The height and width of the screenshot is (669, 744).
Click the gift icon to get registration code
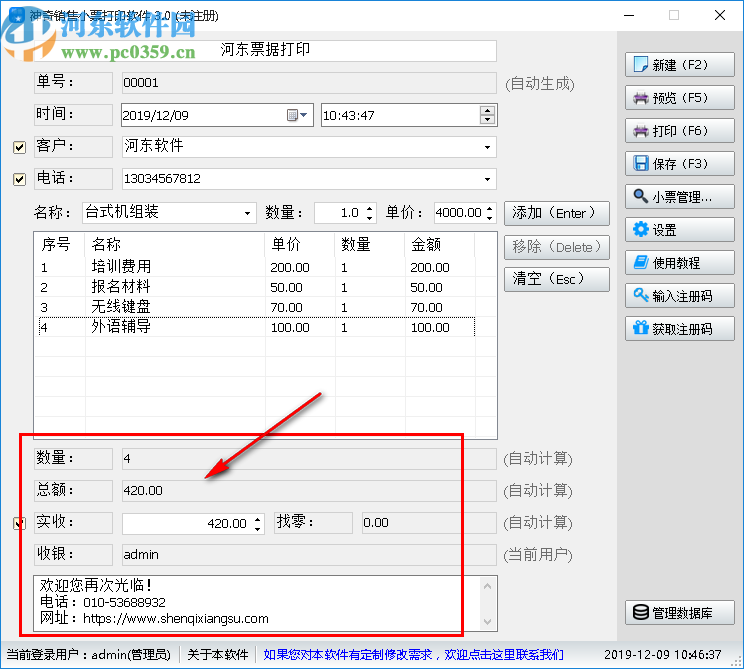641,328
